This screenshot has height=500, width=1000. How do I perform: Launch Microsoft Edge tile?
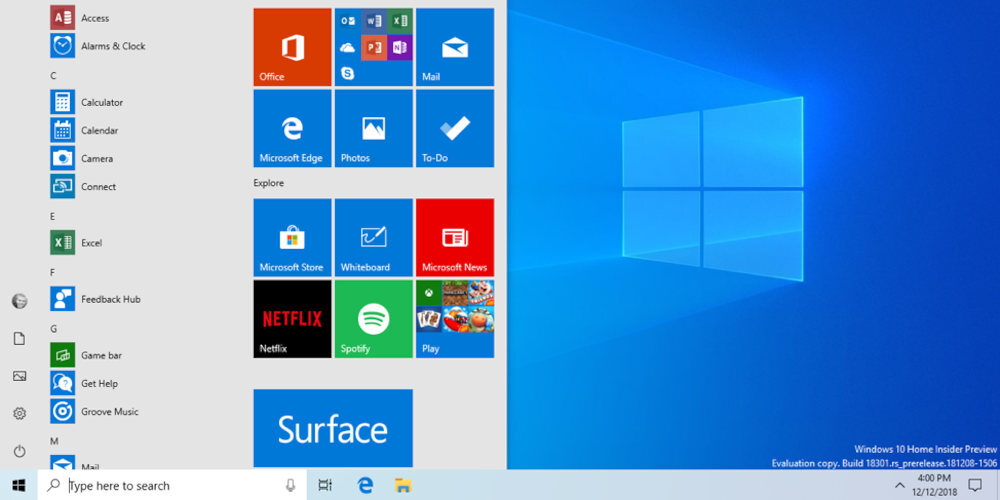[292, 128]
